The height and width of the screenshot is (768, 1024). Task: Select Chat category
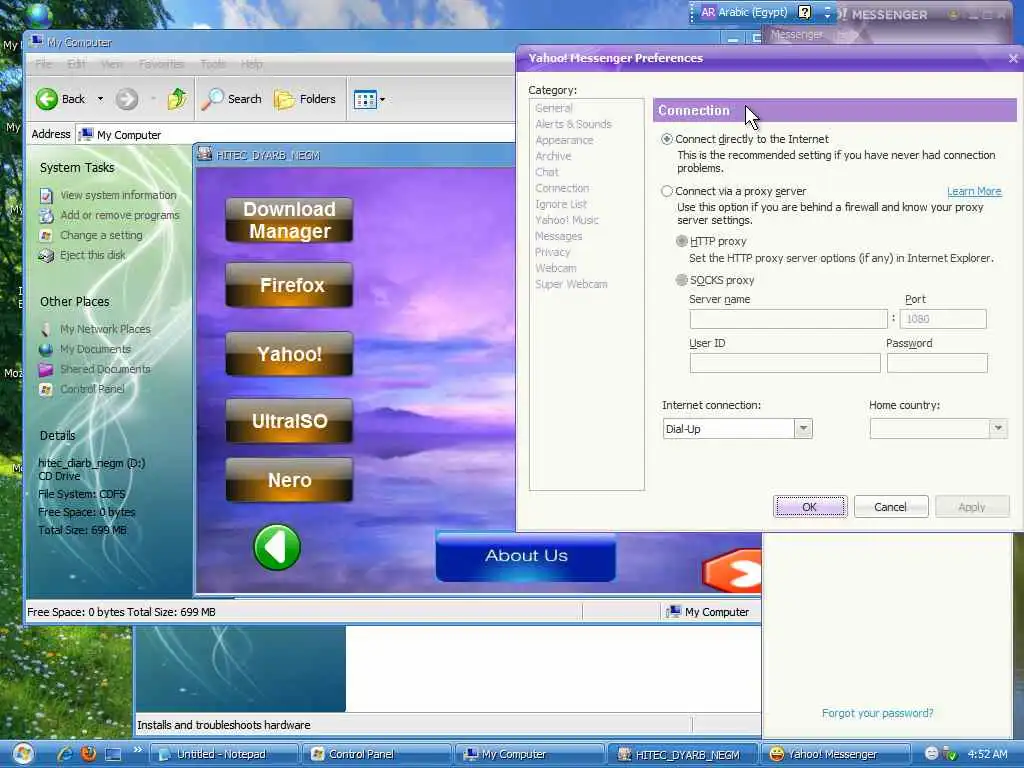pyautogui.click(x=547, y=172)
